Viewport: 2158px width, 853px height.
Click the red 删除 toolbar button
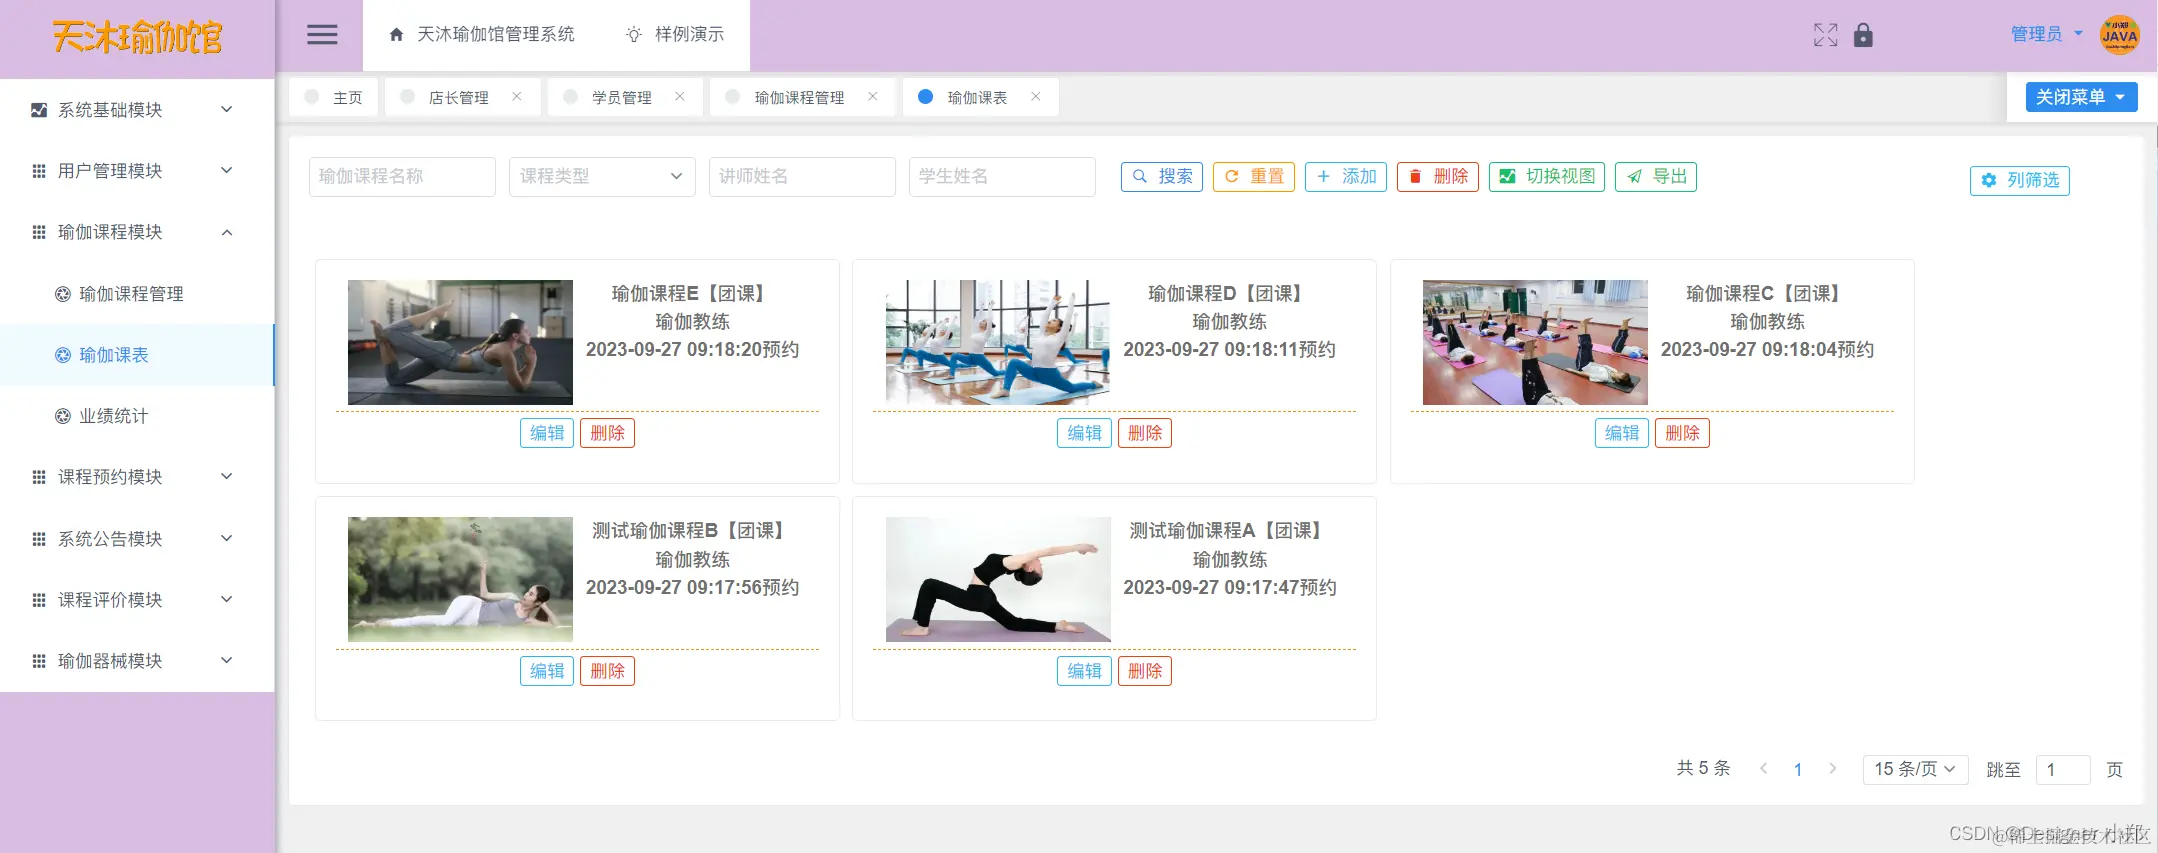pos(1438,177)
